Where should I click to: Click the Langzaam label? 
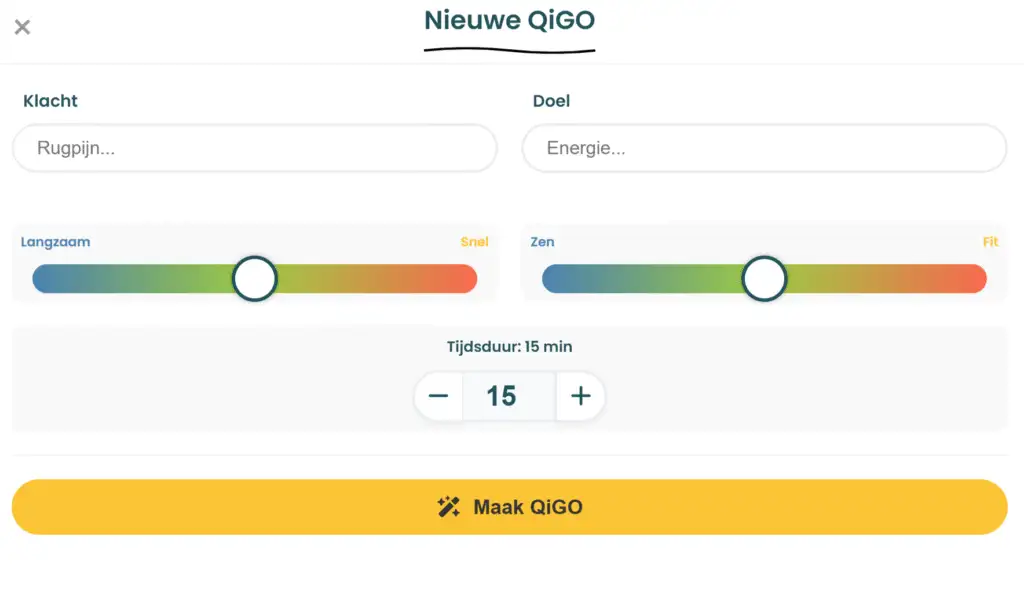[55, 241]
